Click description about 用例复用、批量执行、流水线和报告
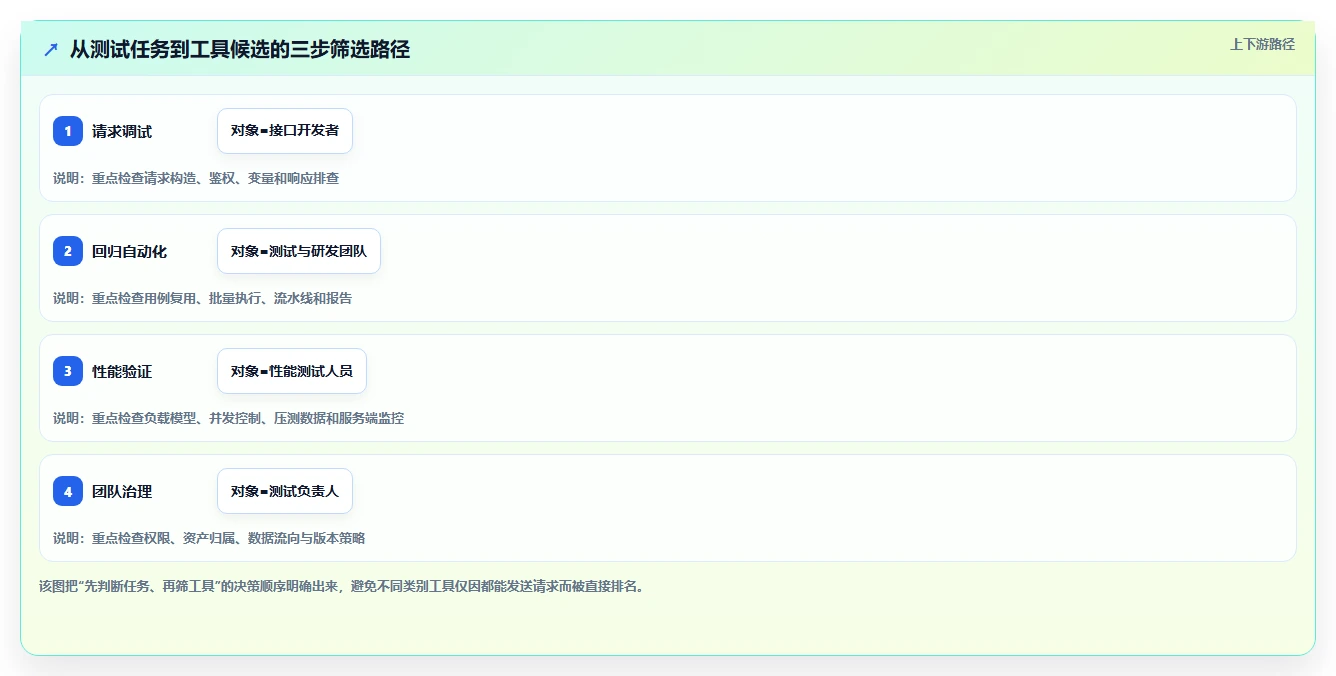 click(202, 298)
